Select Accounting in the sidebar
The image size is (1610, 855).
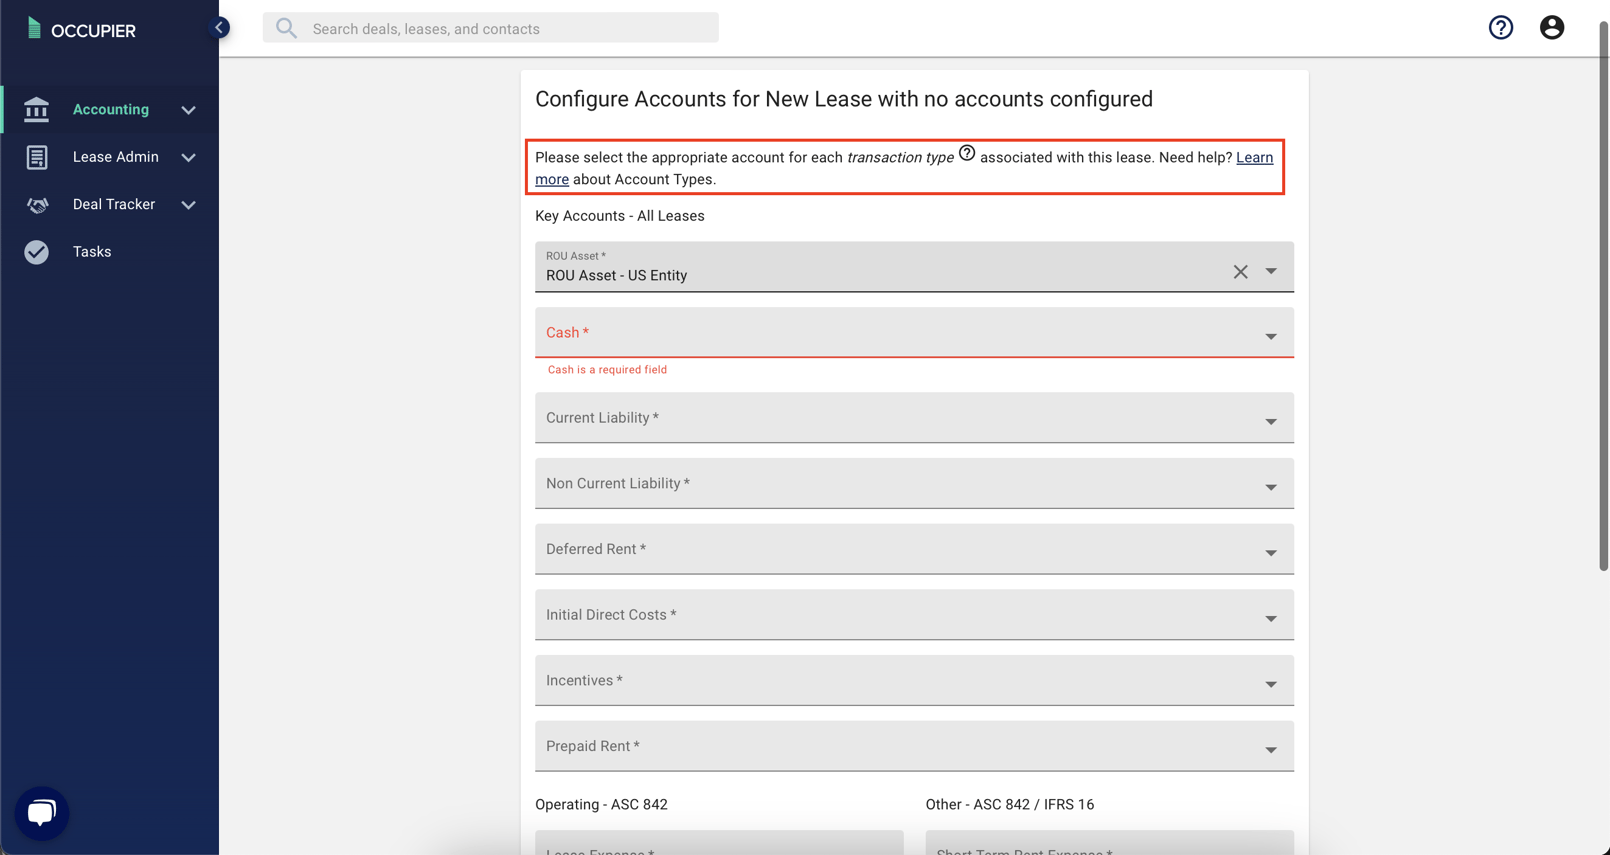pyautogui.click(x=111, y=109)
